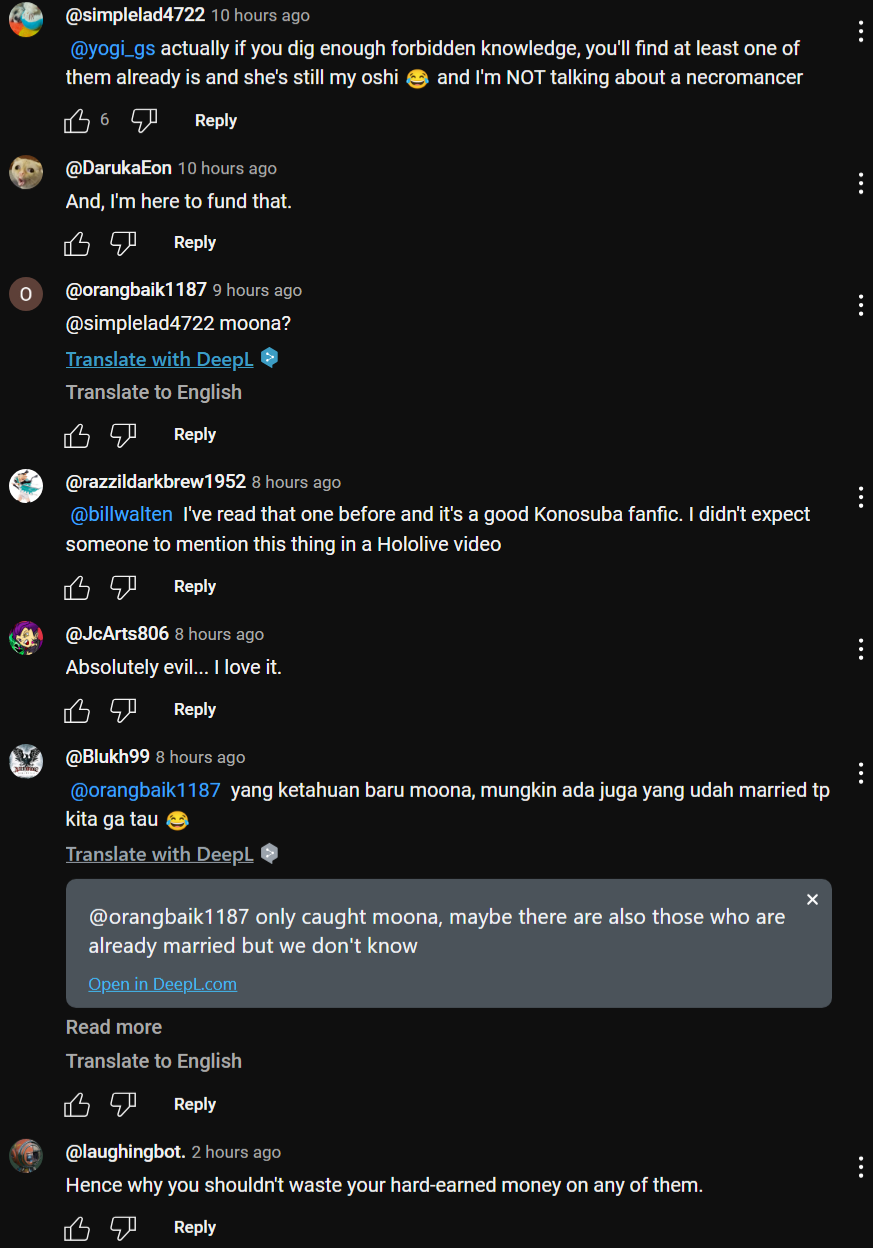Like @DarukaEon's comment
873x1248 pixels.
click(x=77, y=243)
